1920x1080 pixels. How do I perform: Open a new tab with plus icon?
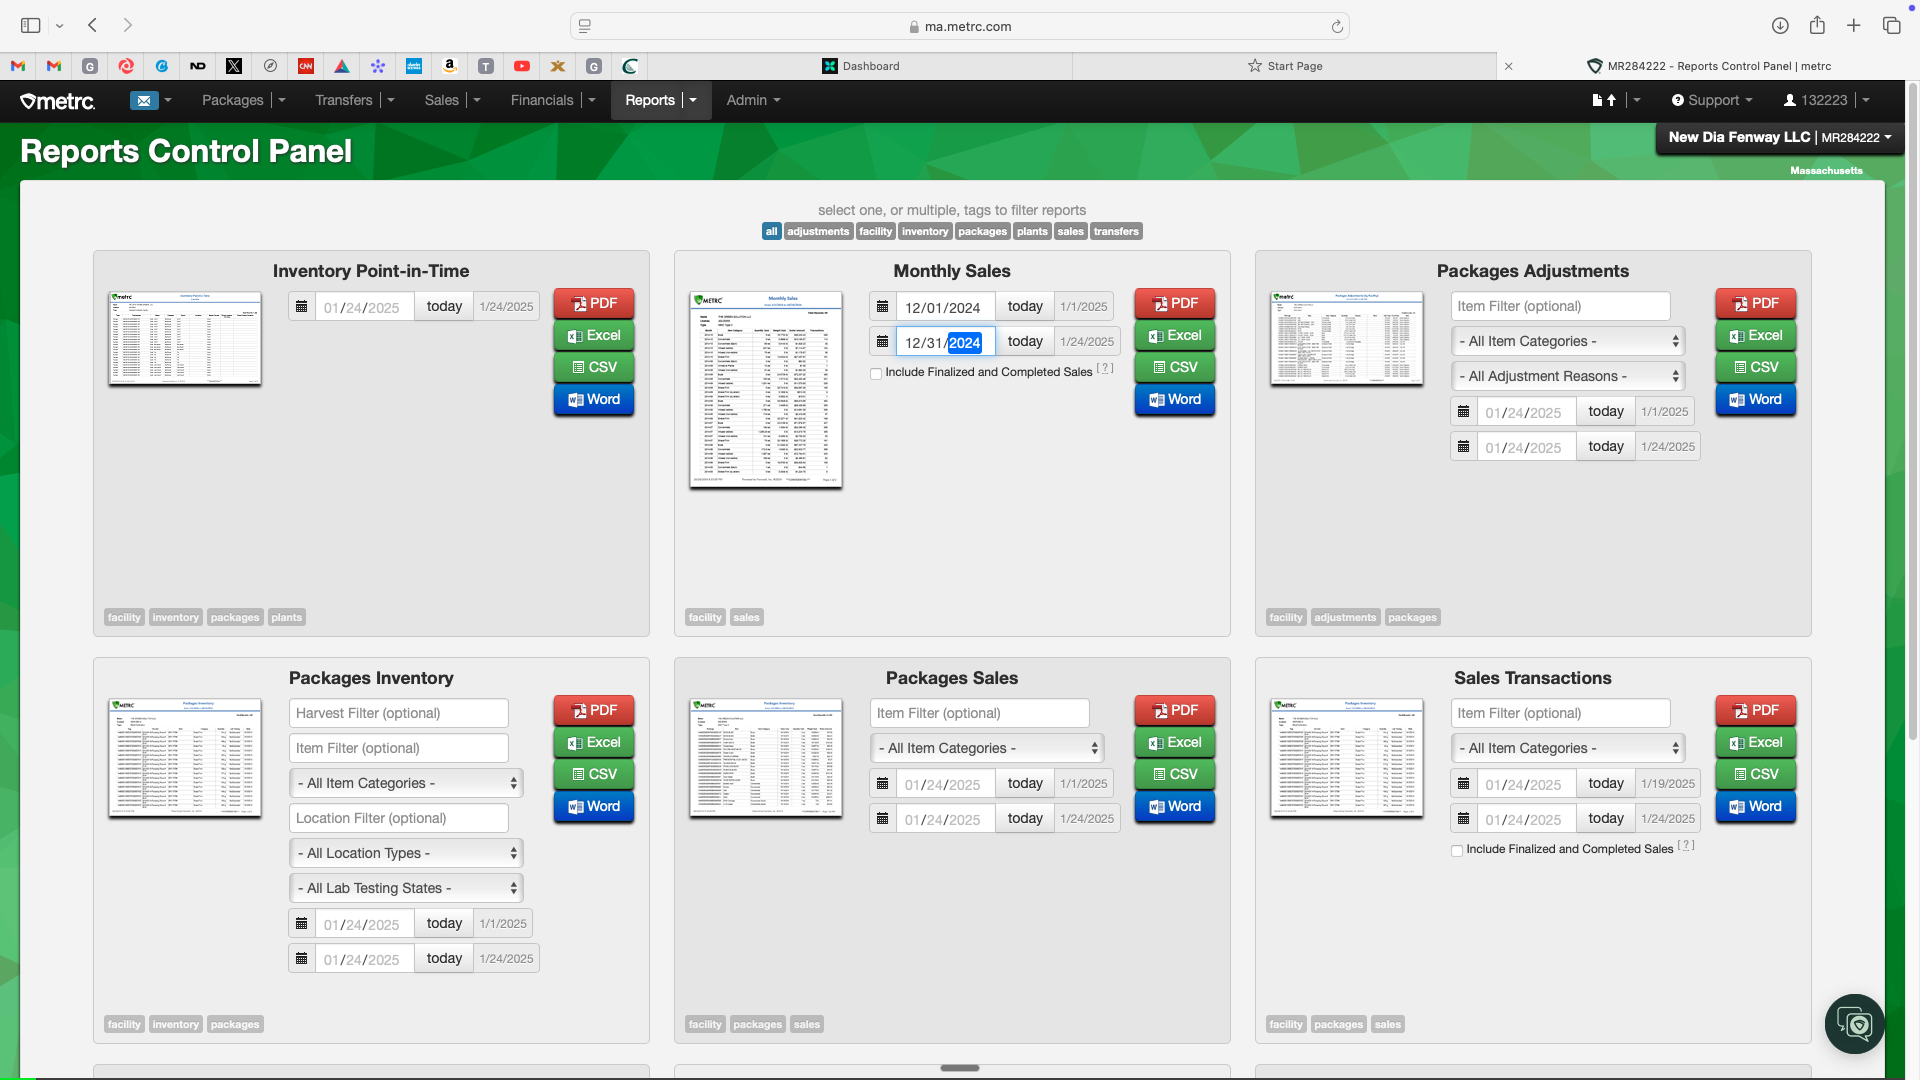[x=1854, y=26]
